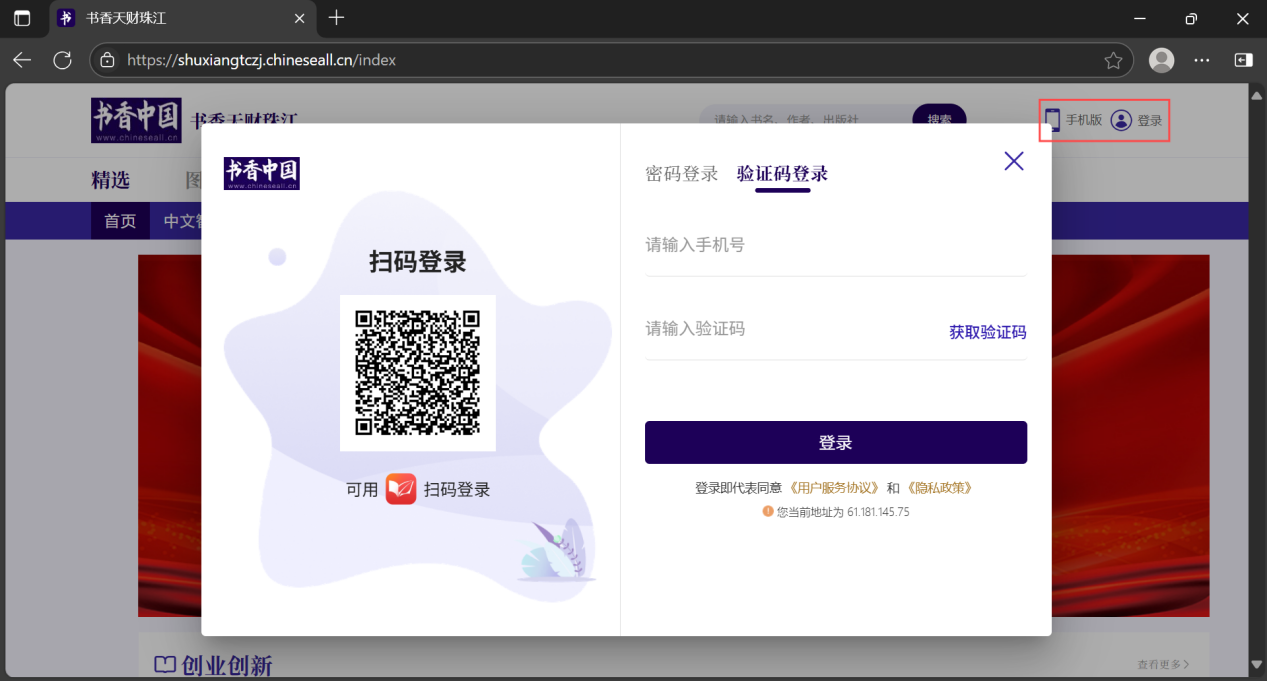
Task: Click the verification code input field
Action: [790, 329]
